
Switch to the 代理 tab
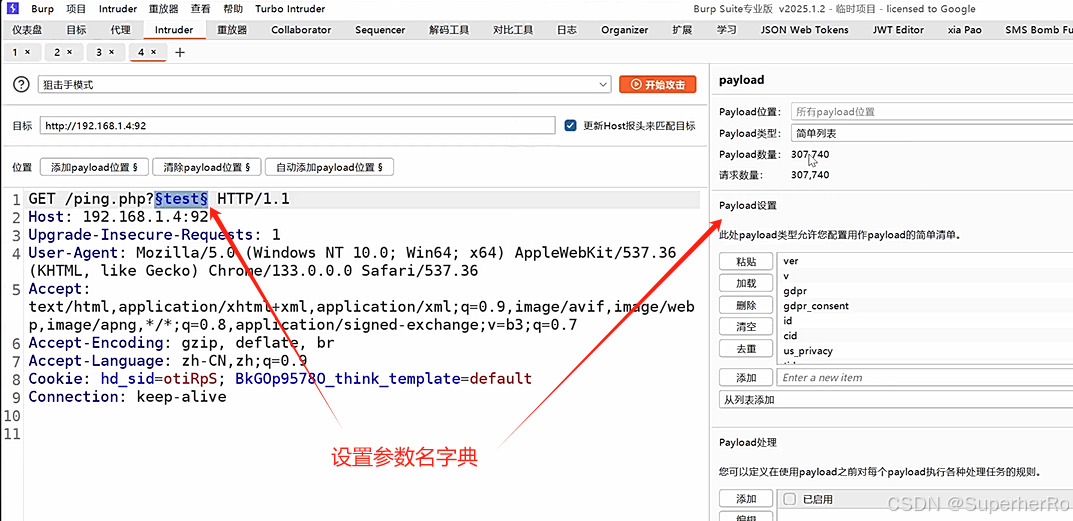(x=120, y=29)
